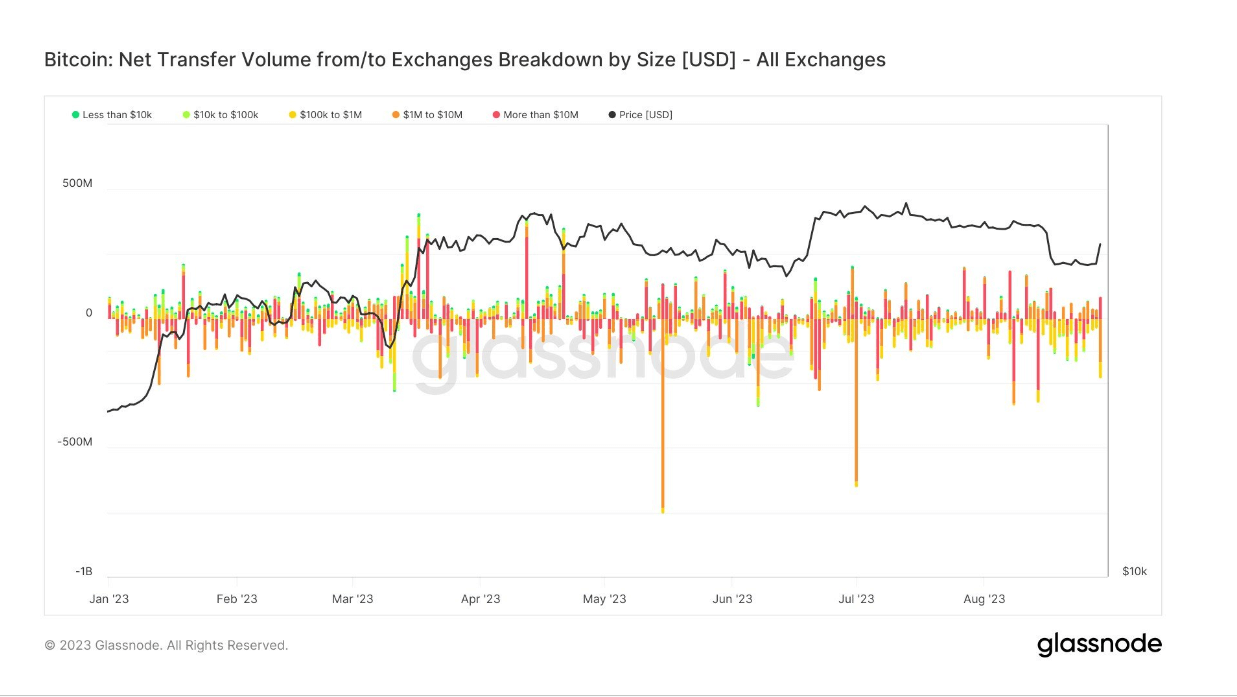Toggle the '$1M to $10M' legend label
This screenshot has width=1237, height=697.
pos(433,115)
